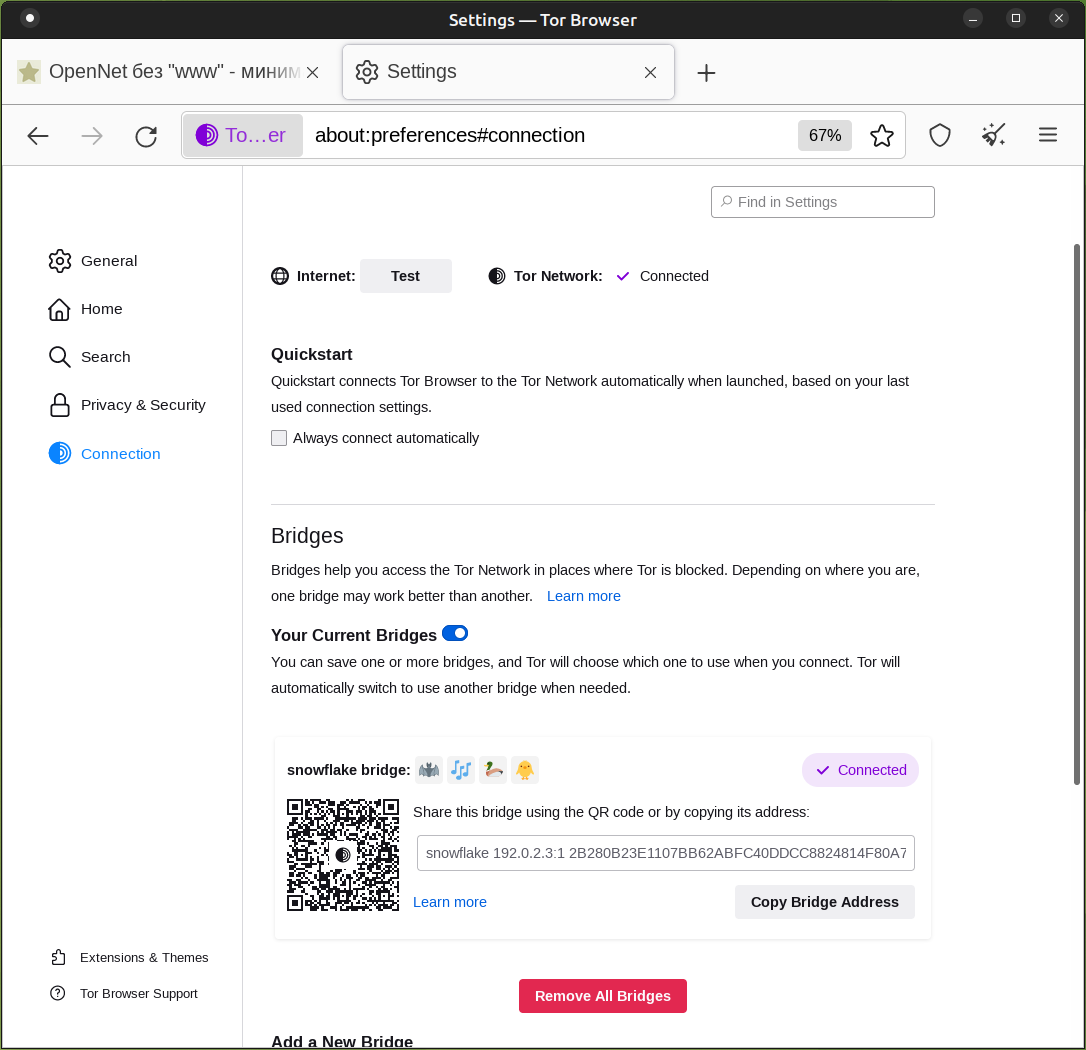Click the reload page icon

[146, 136]
